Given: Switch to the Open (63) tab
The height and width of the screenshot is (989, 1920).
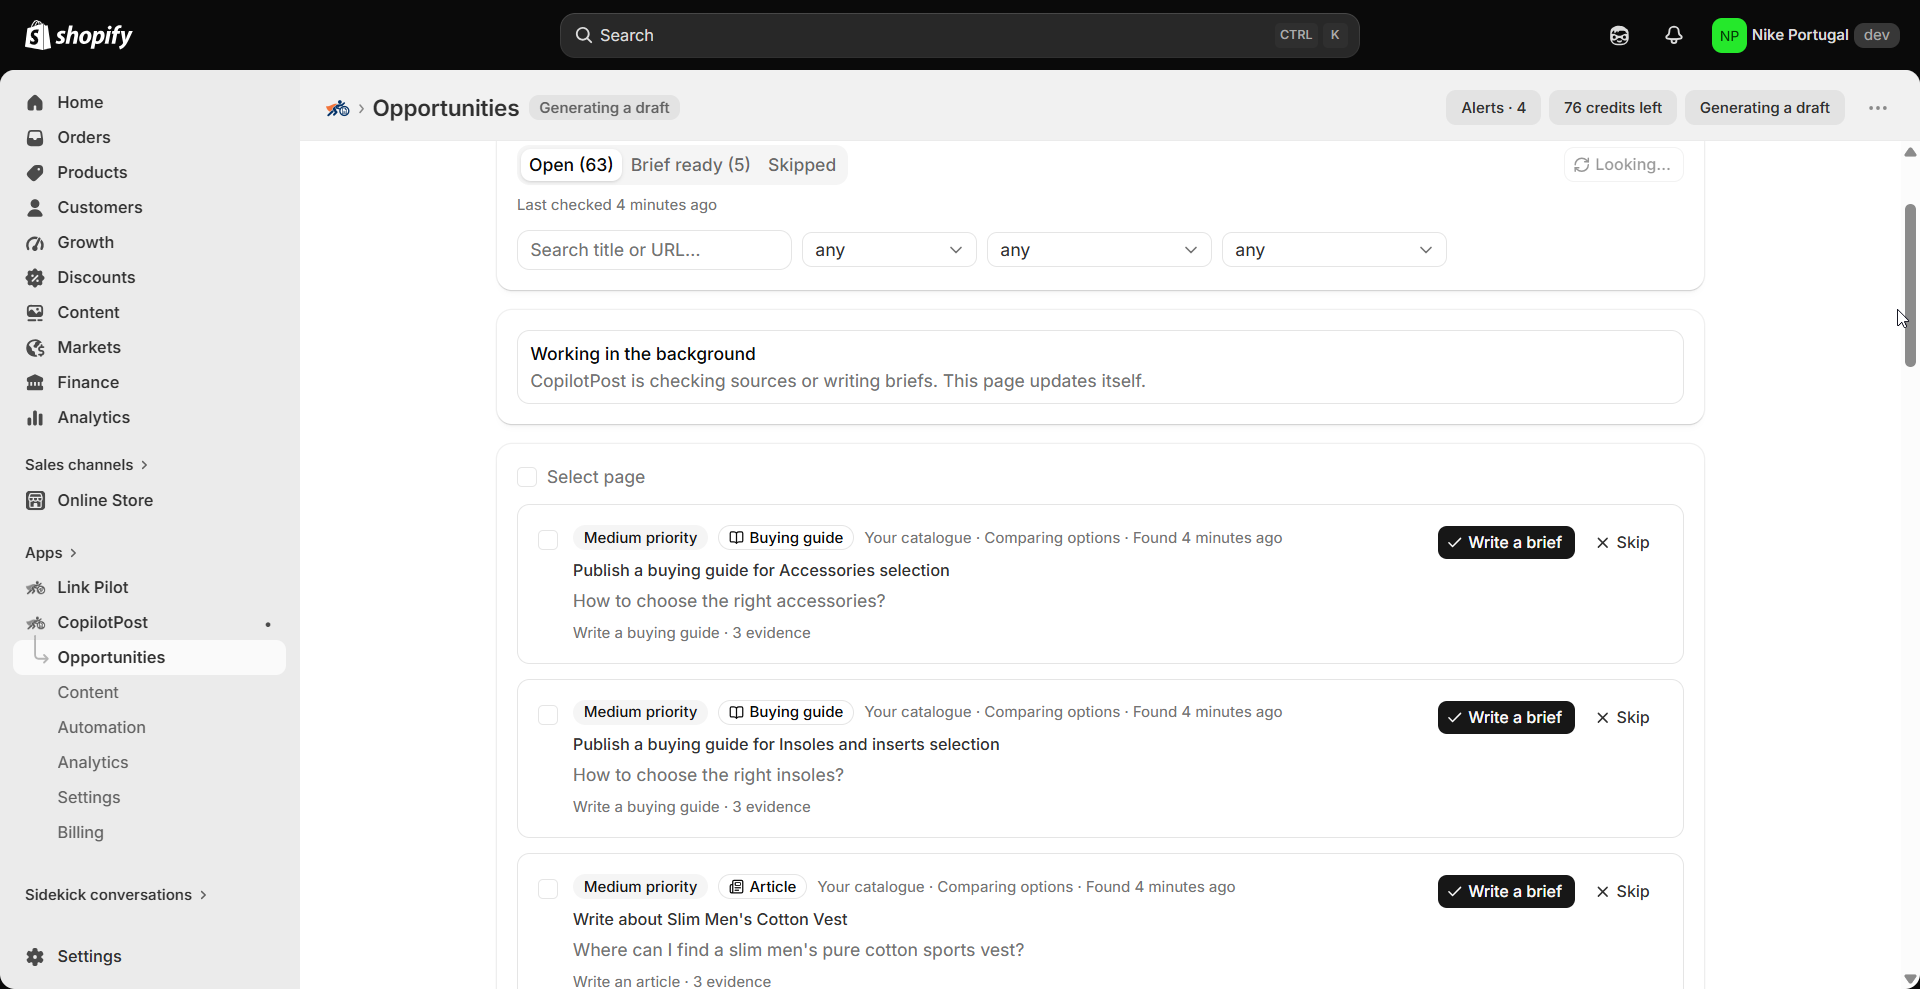Looking at the screenshot, I should 571,165.
